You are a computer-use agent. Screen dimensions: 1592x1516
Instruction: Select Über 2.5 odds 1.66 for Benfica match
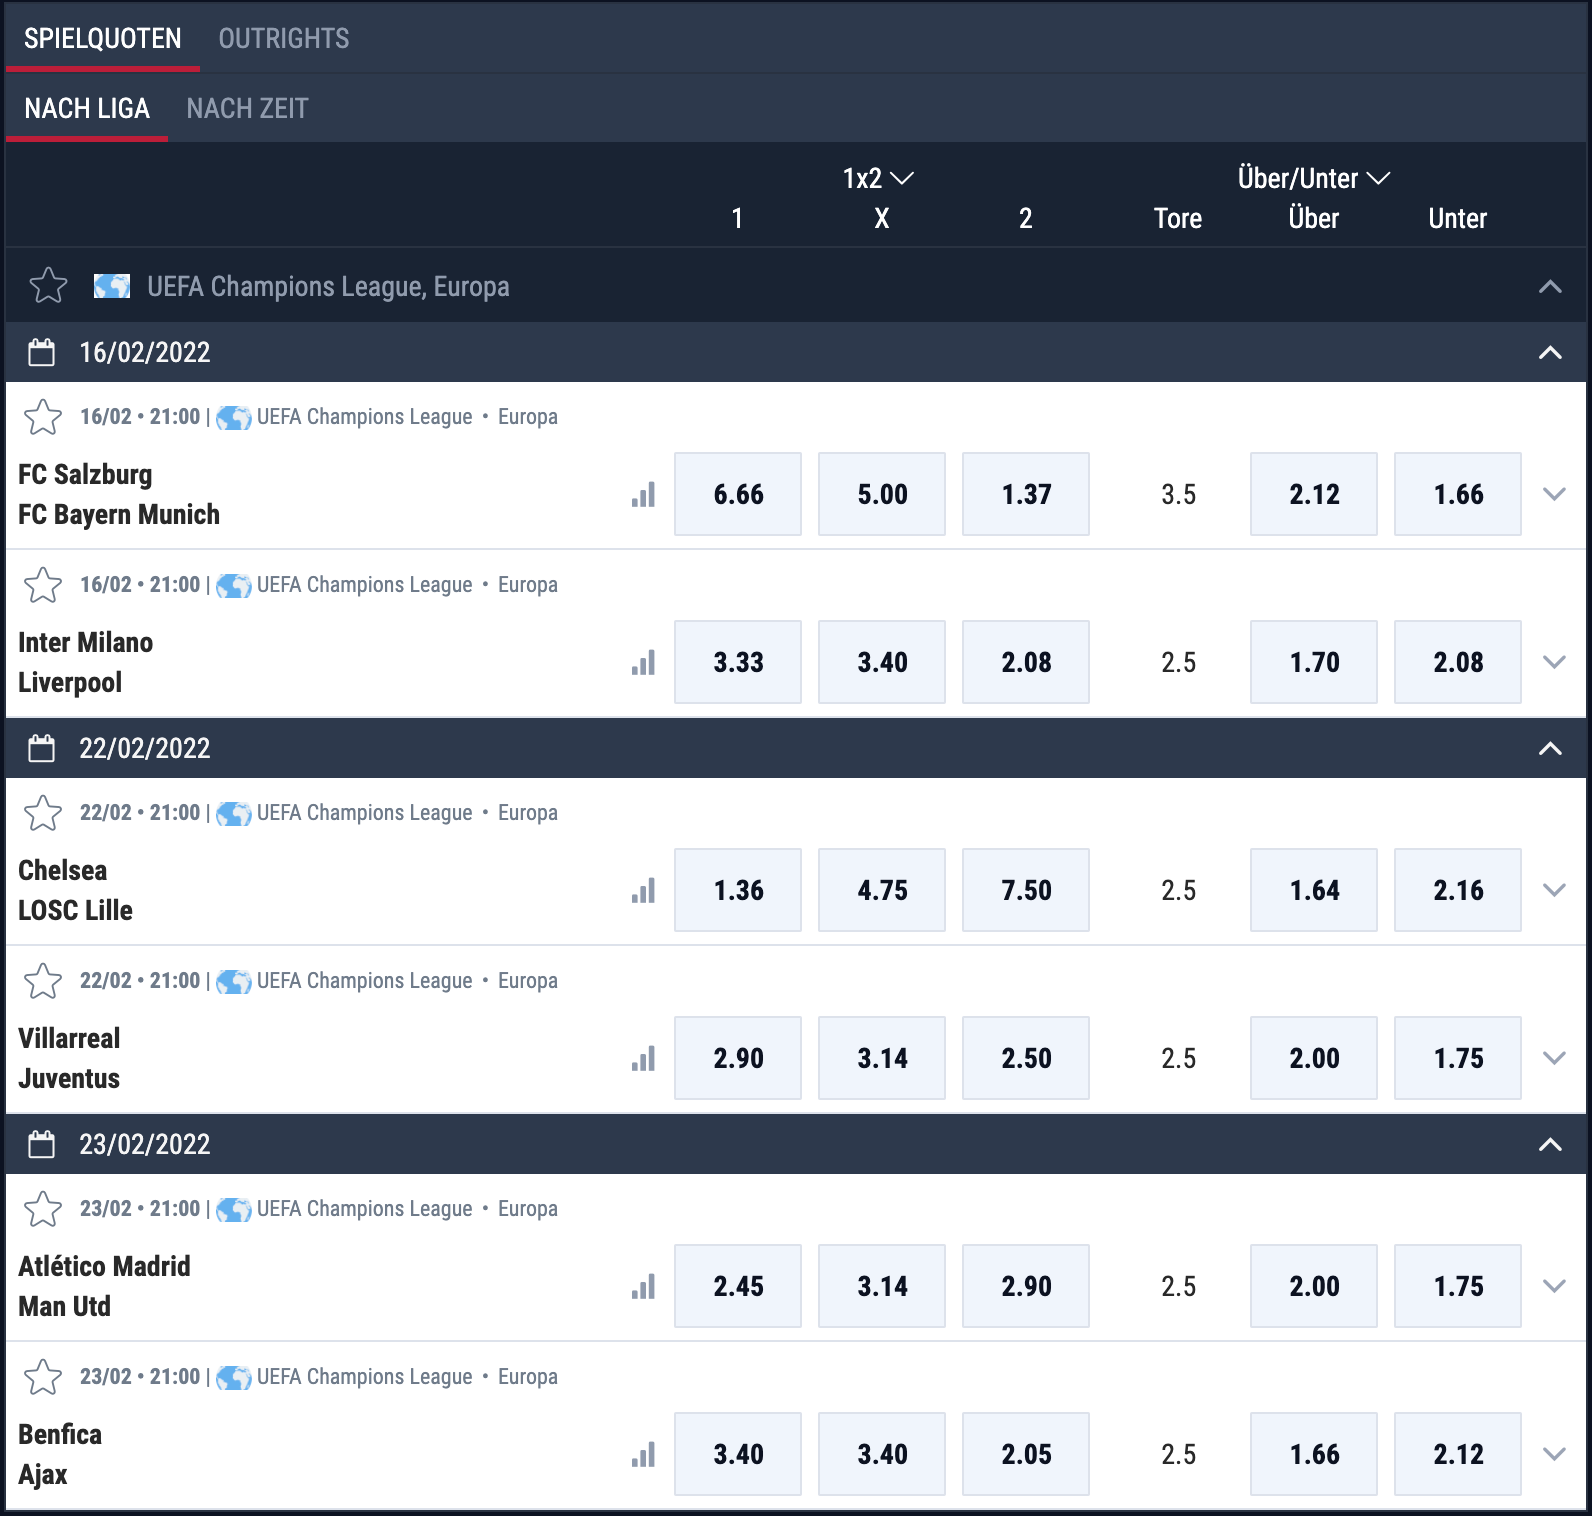1314,1454
